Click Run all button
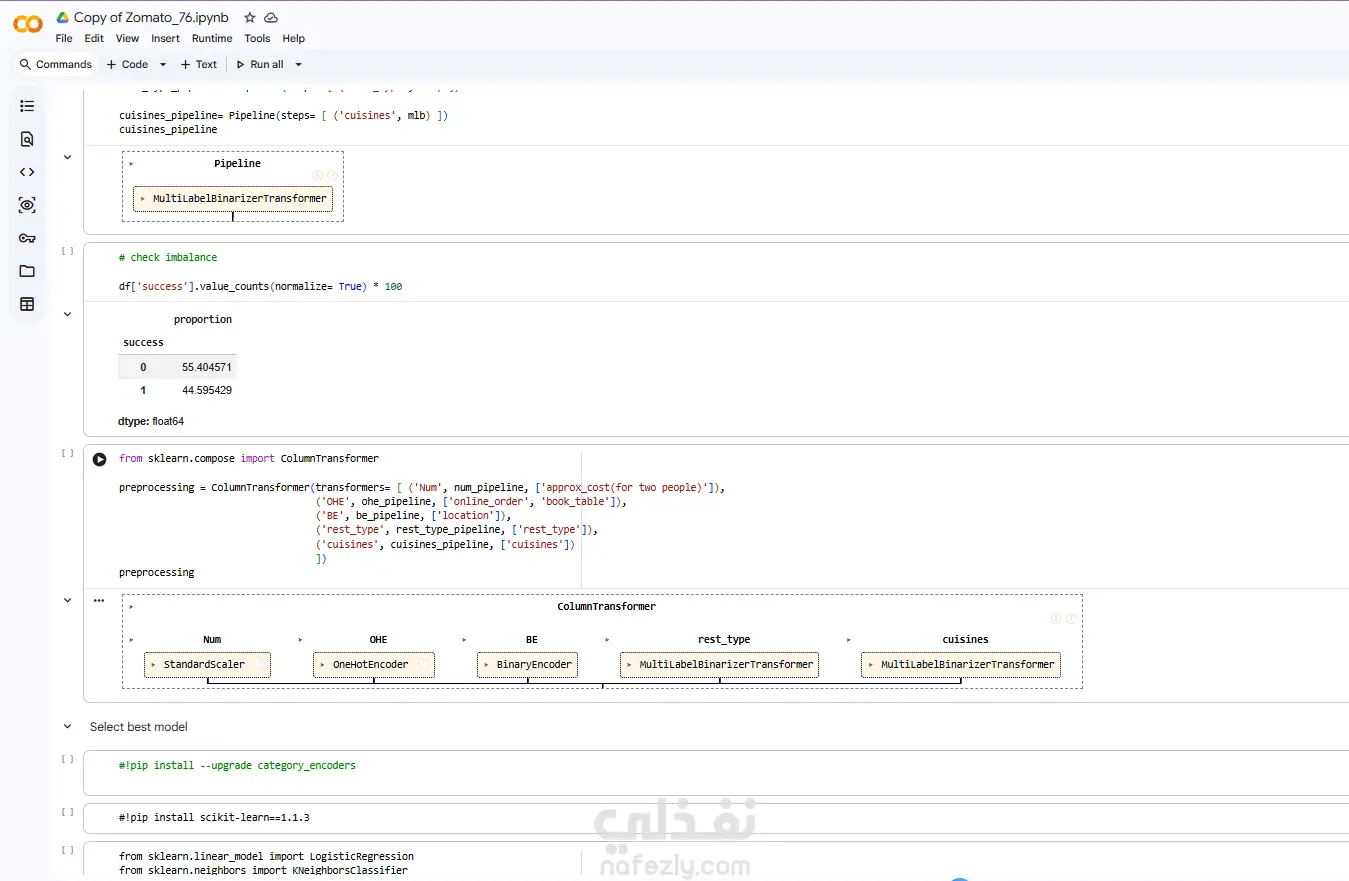 [260, 64]
